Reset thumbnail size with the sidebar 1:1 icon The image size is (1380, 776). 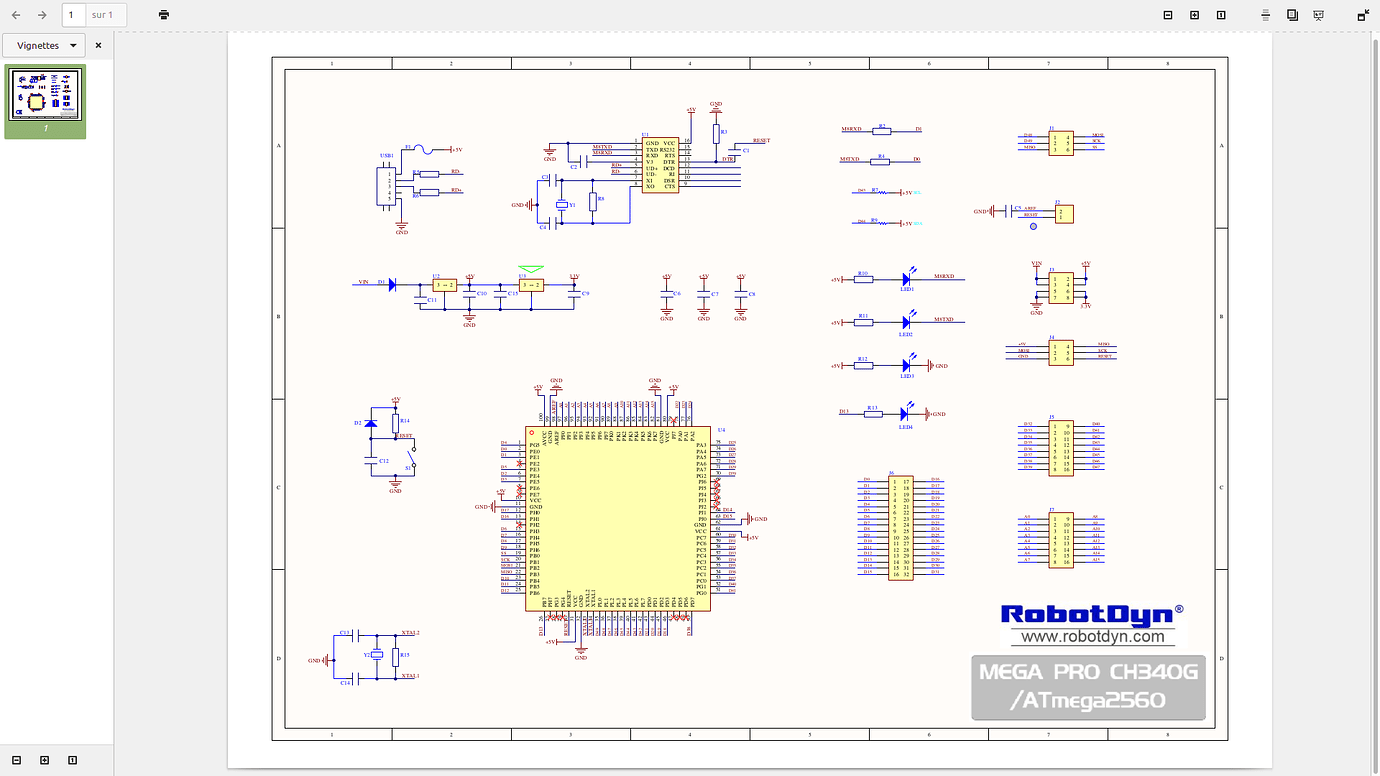point(72,760)
